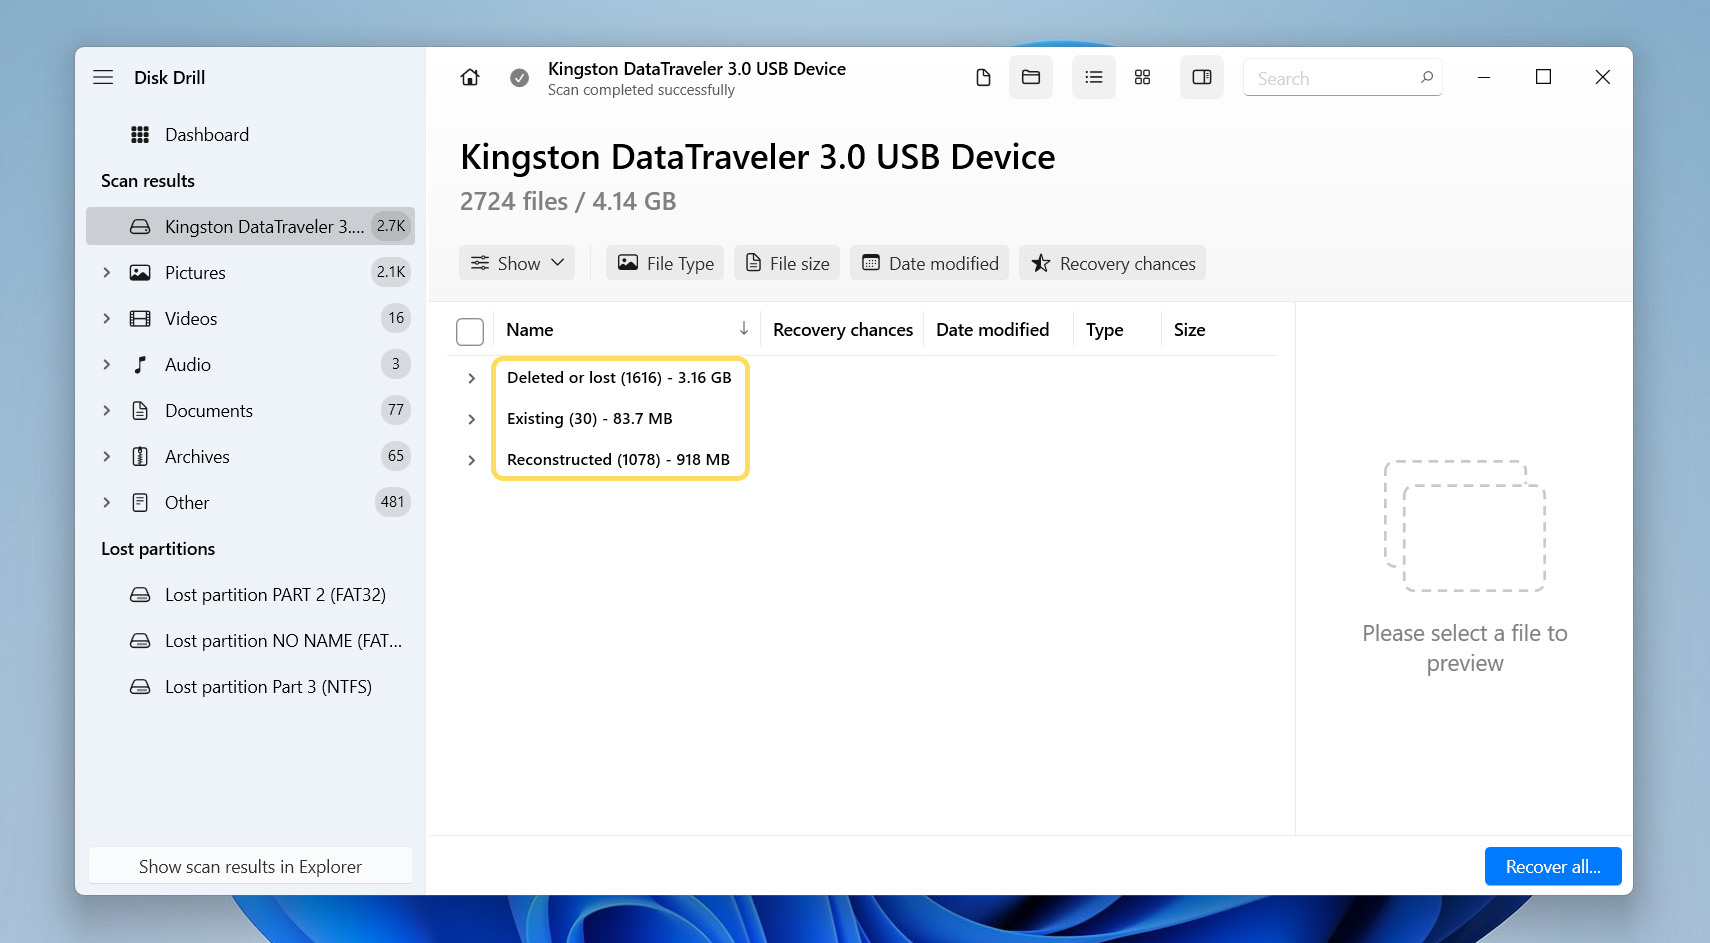Expand the Reconstructed files group
The width and height of the screenshot is (1710, 943).
pos(472,460)
